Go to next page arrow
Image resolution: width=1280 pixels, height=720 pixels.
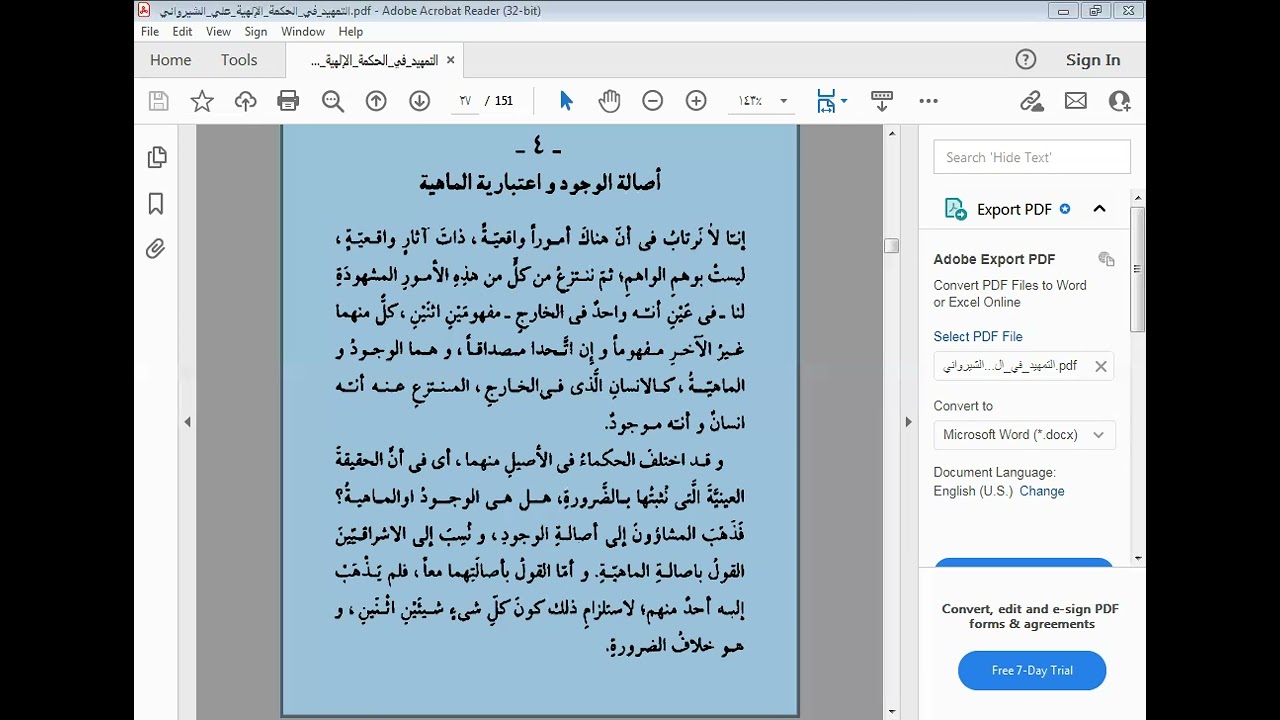[x=419, y=101]
